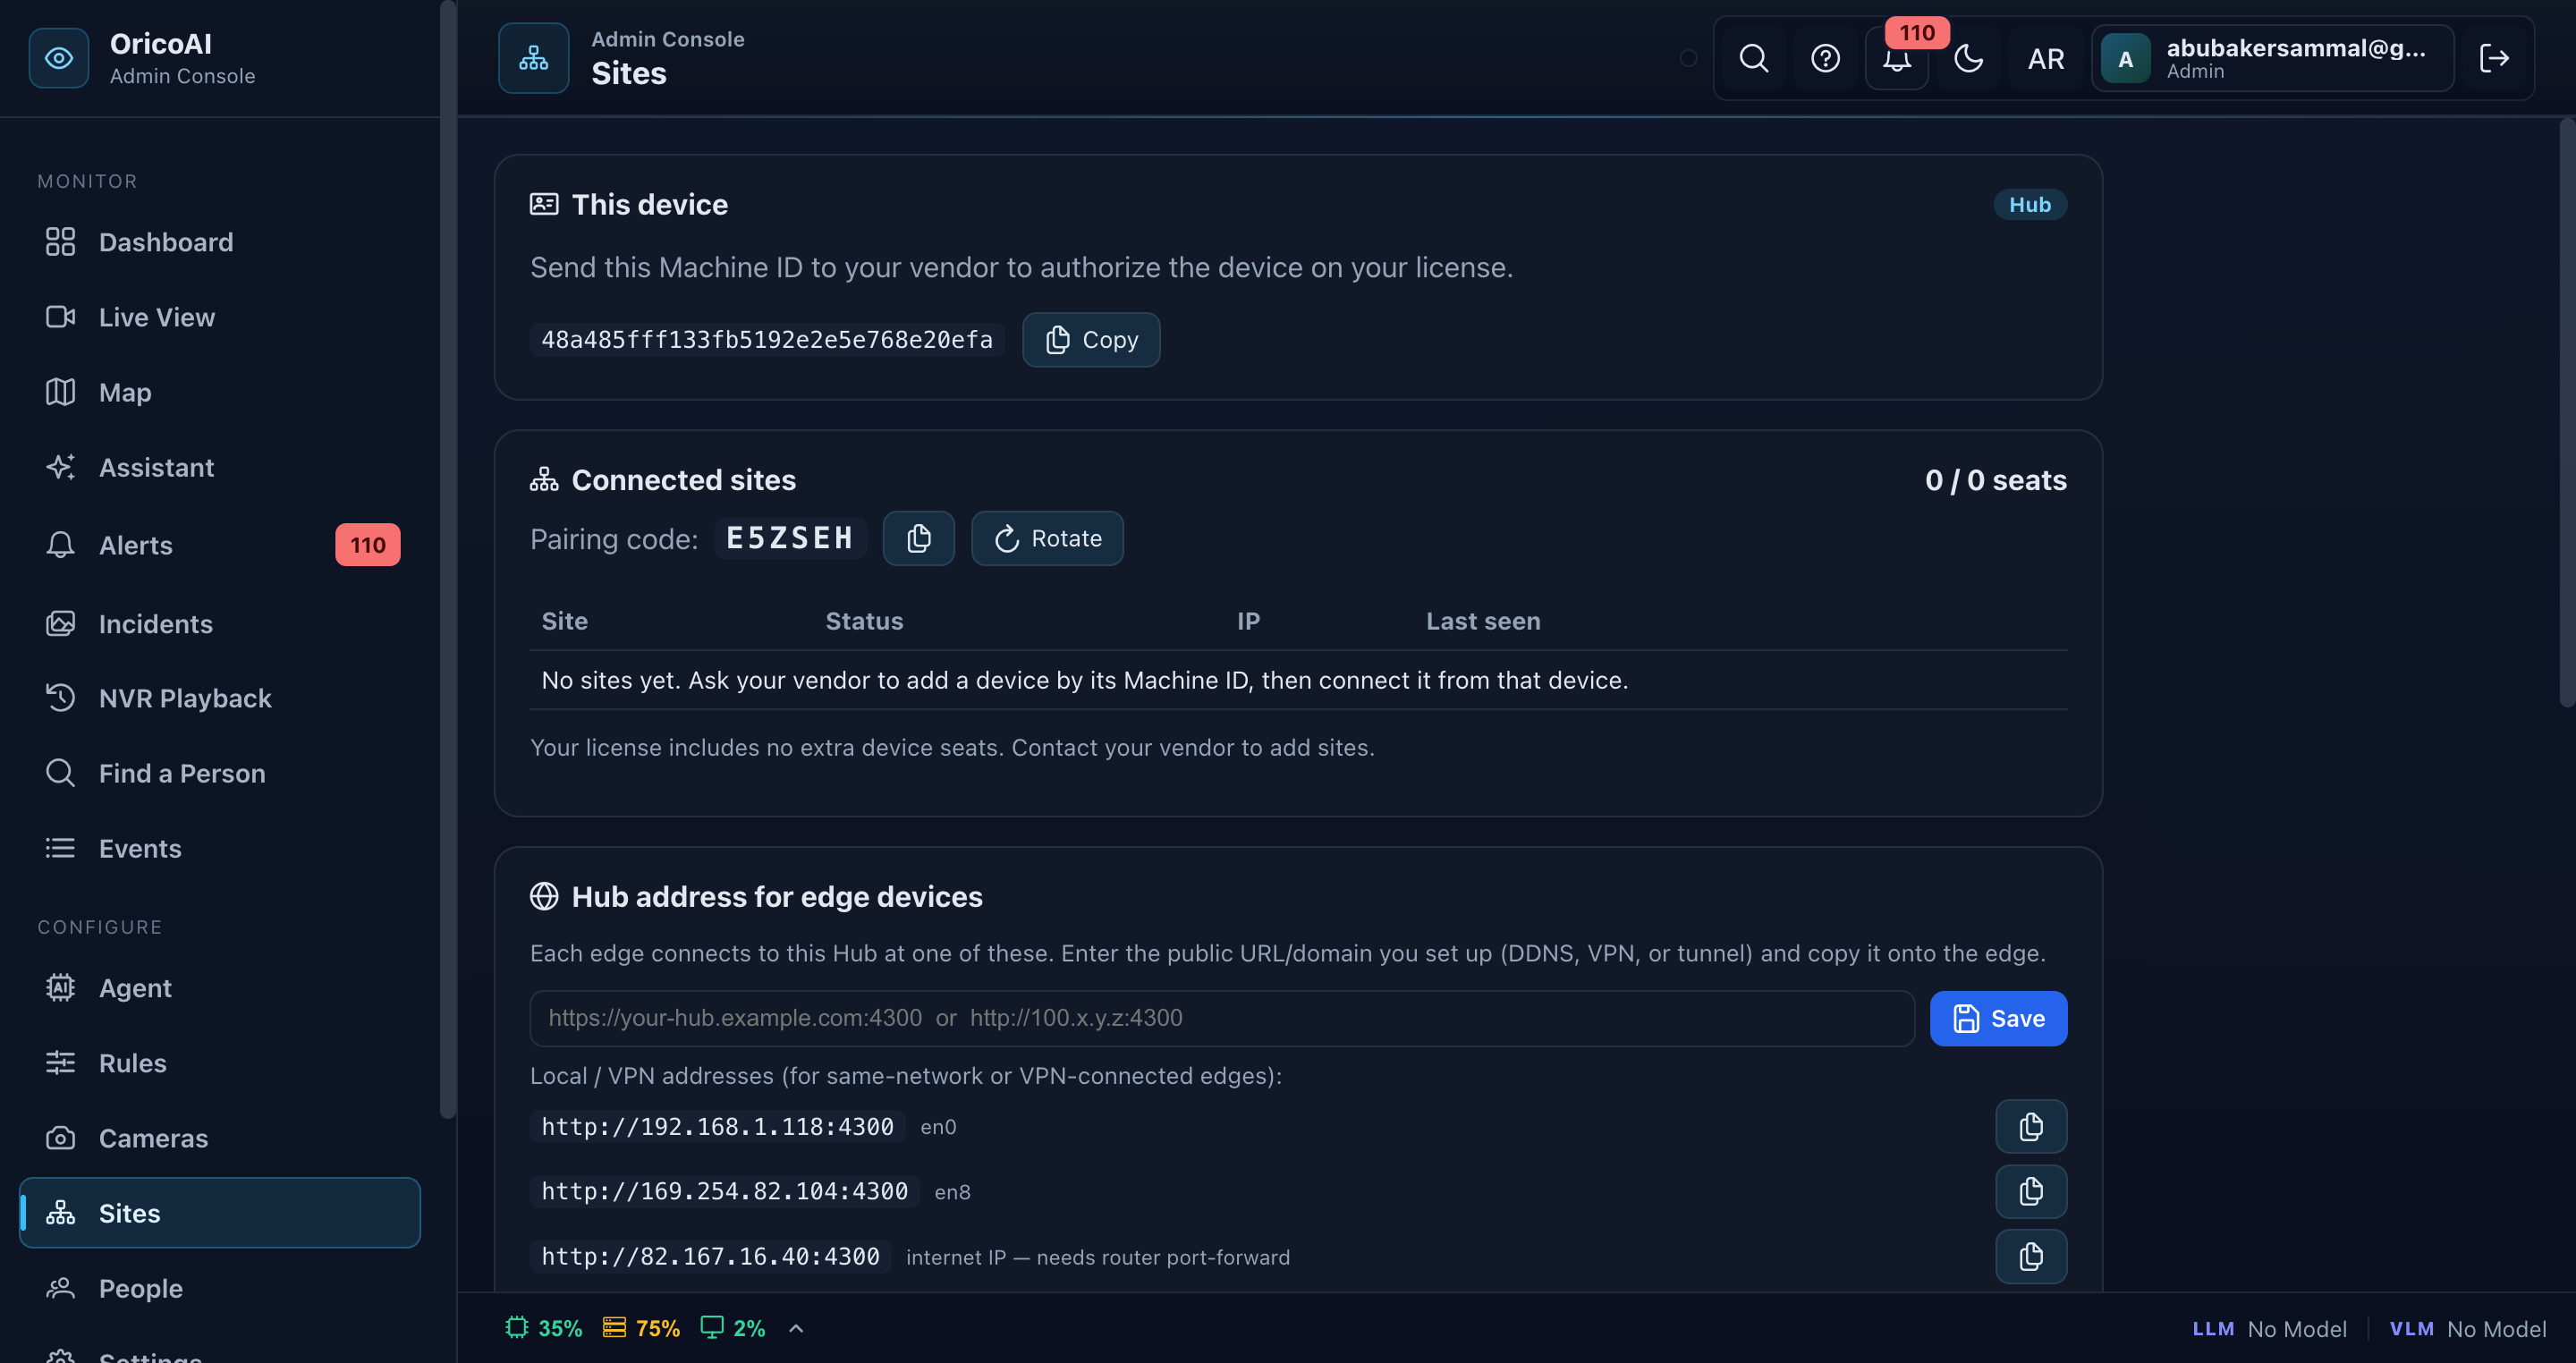Open Cameras configuration
Image resolution: width=2576 pixels, height=1363 pixels.
click(x=220, y=1138)
